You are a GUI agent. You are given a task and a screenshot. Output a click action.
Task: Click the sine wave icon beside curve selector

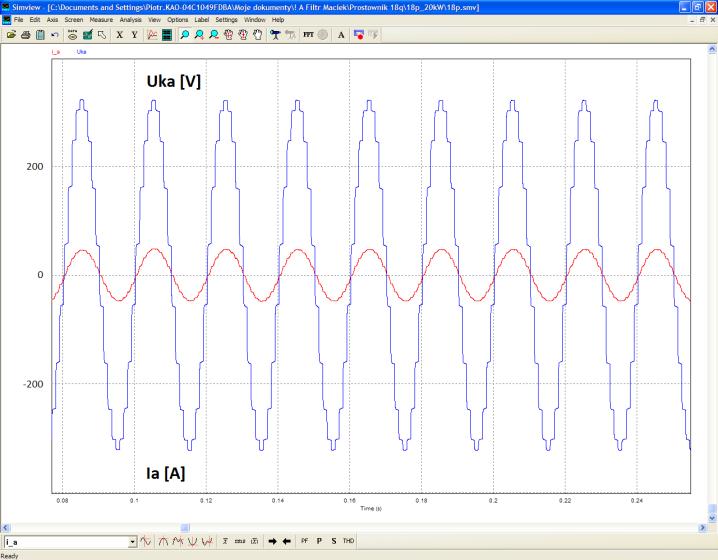tap(146, 541)
